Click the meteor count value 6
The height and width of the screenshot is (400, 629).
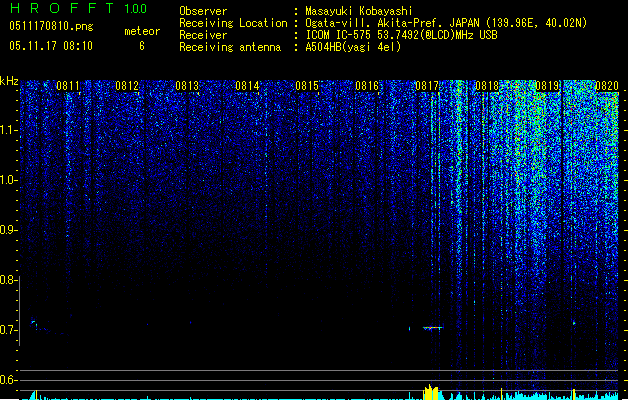click(142, 46)
